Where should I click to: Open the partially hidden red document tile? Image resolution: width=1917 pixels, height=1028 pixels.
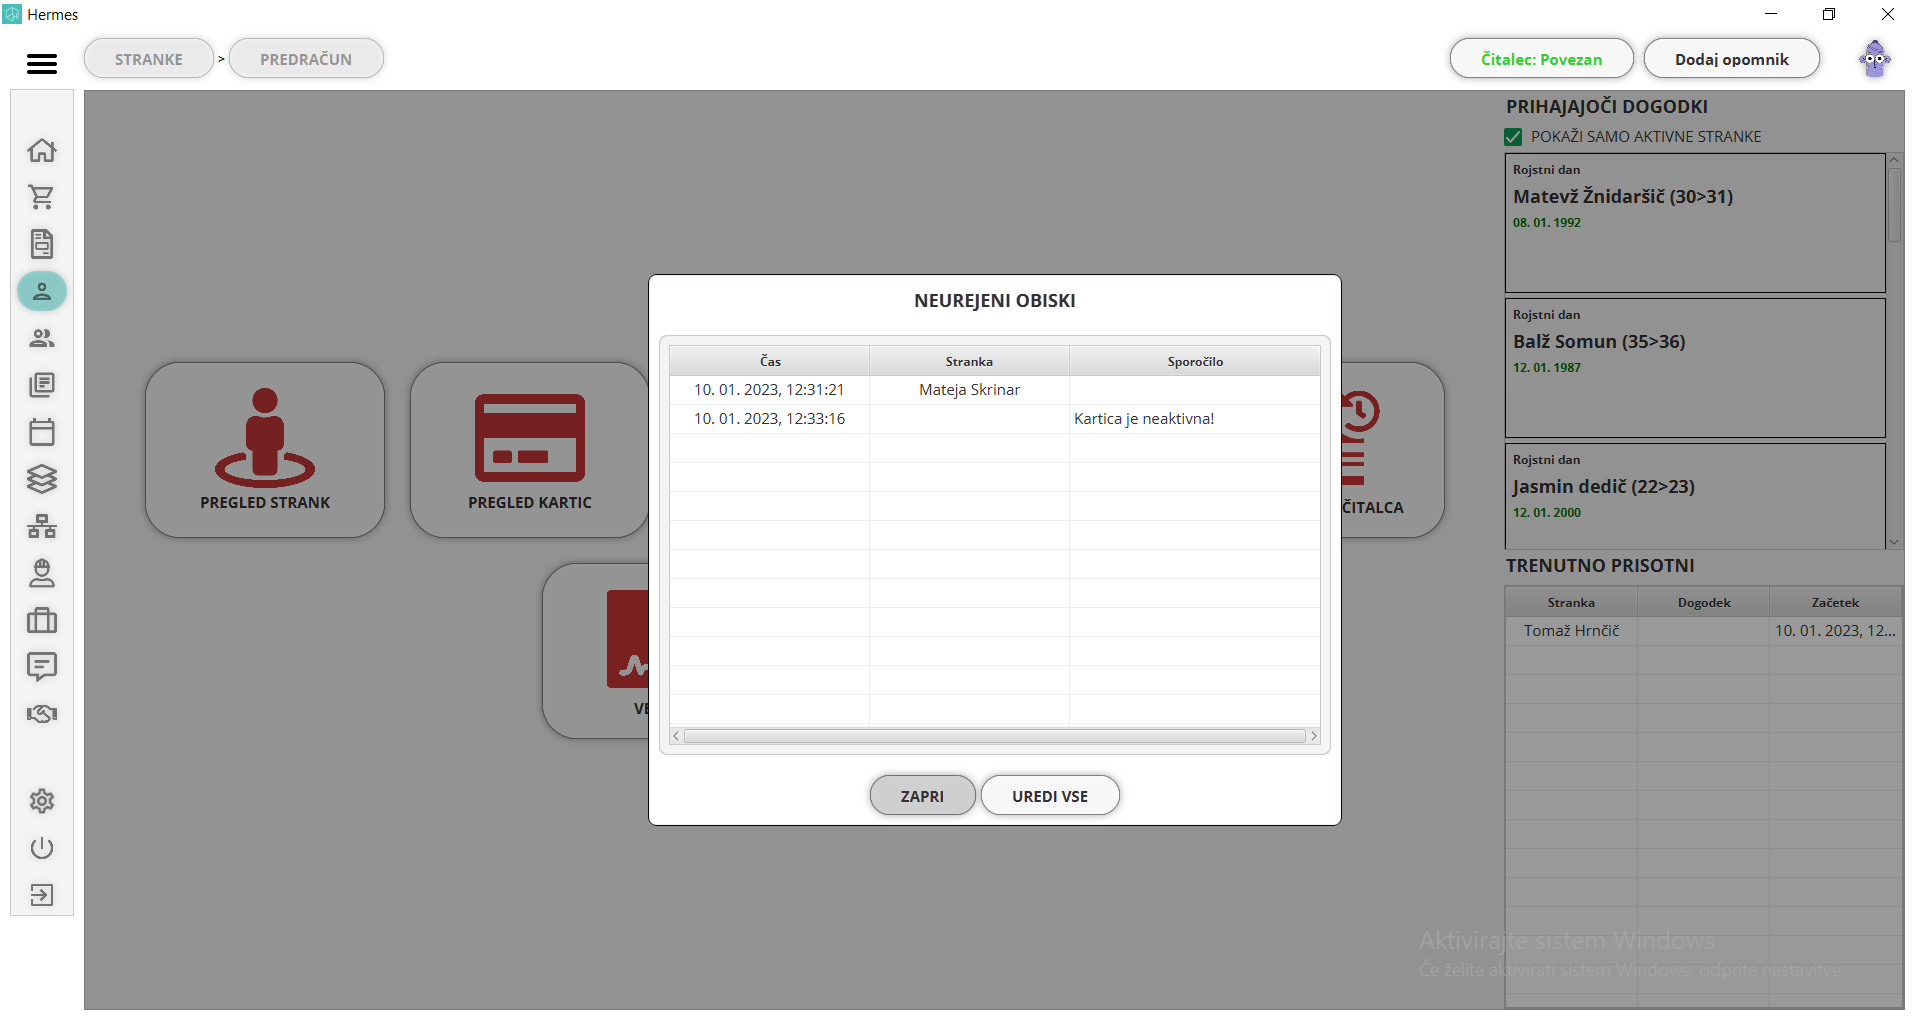click(x=596, y=651)
